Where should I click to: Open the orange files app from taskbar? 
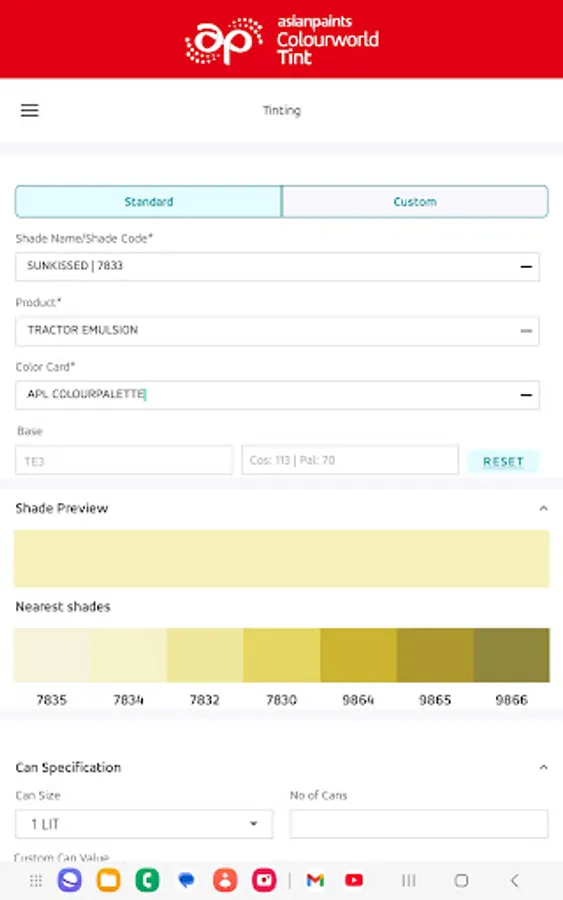pos(108,880)
